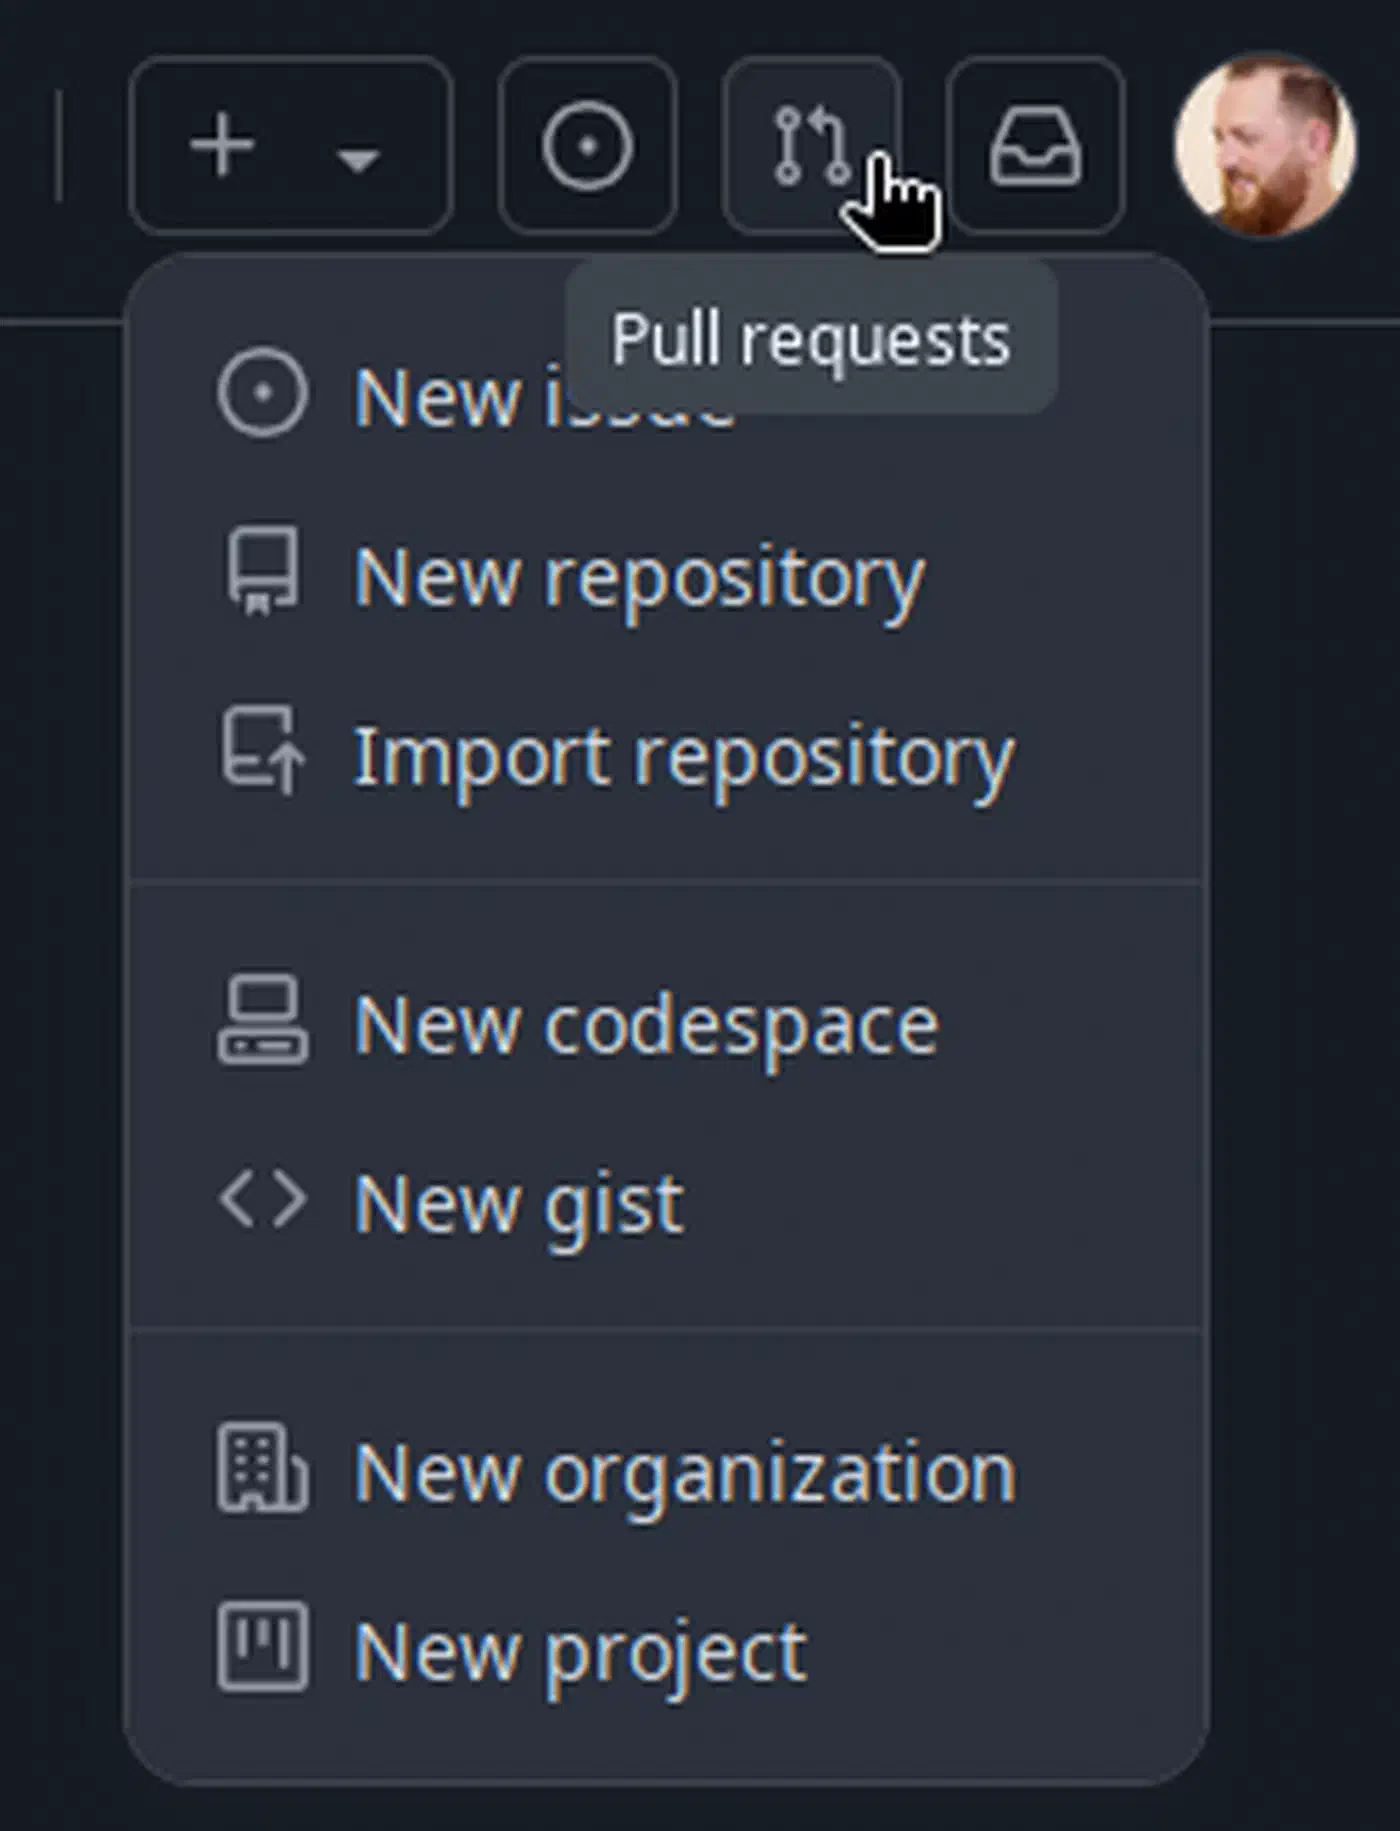Open the user profile avatar menu
This screenshot has height=1831, width=1400.
(1265, 146)
